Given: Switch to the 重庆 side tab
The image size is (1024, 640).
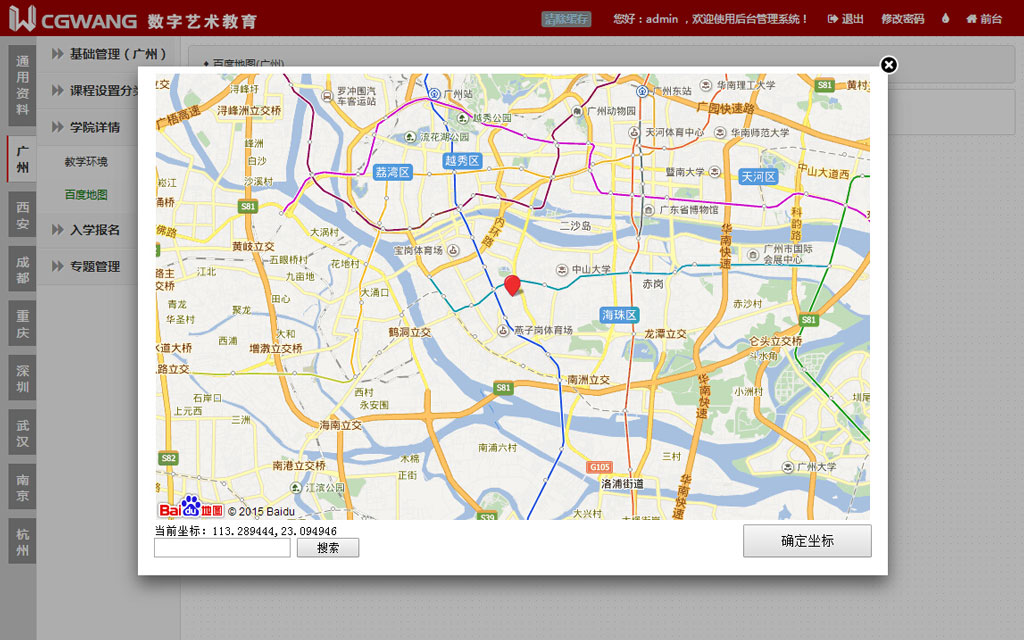Looking at the screenshot, I should 22,324.
